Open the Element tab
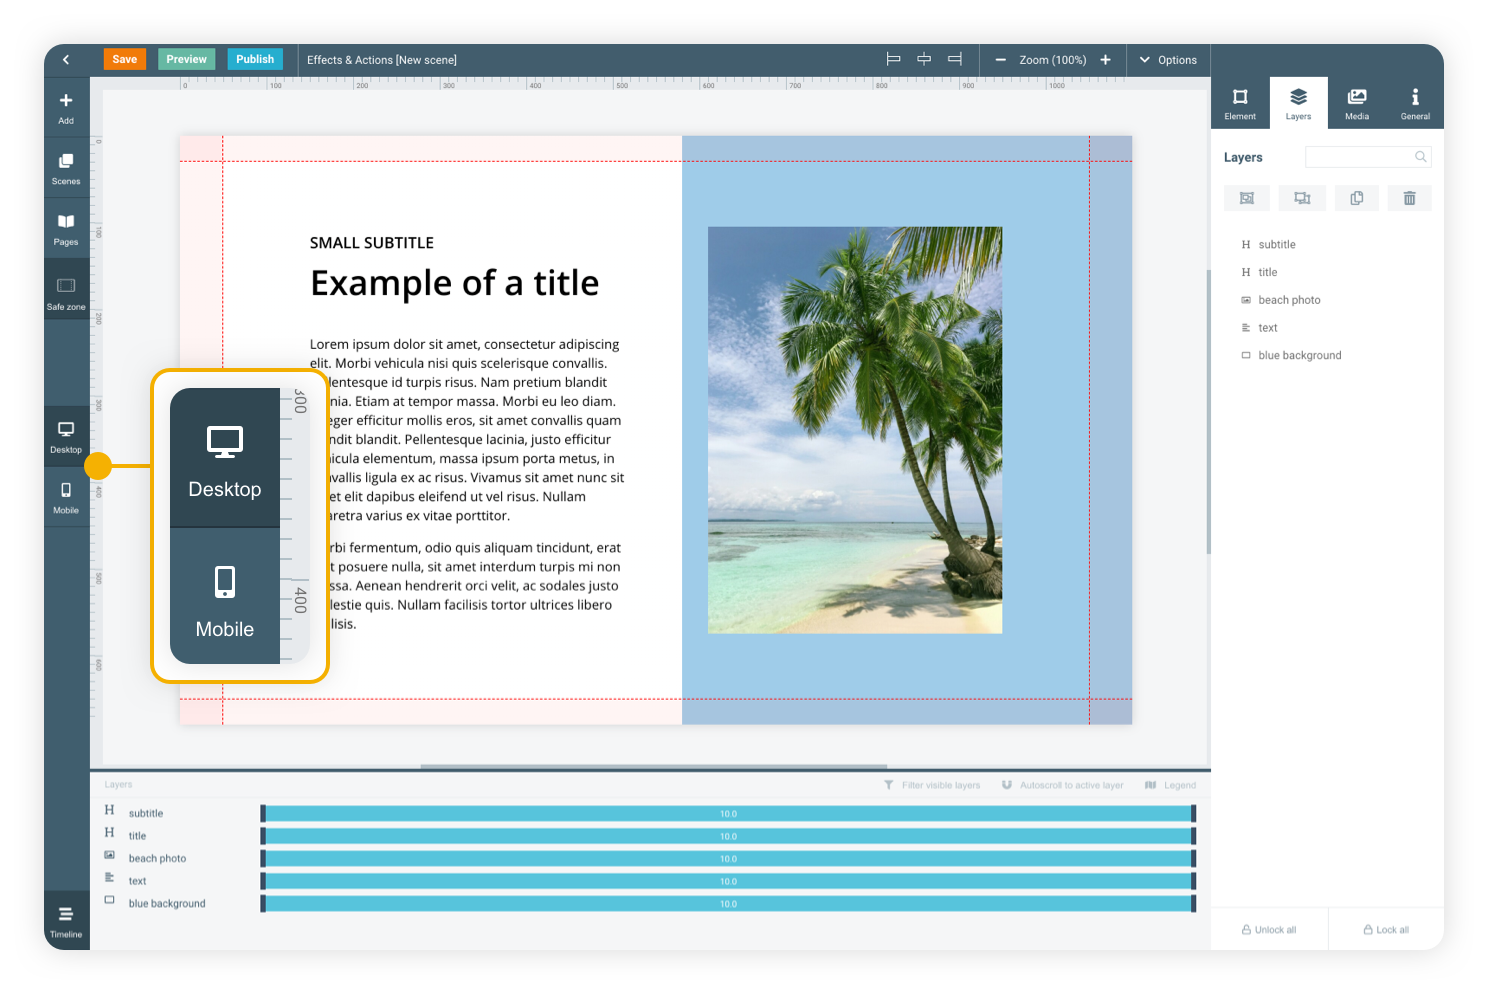The image size is (1488, 994). pos(1240,103)
